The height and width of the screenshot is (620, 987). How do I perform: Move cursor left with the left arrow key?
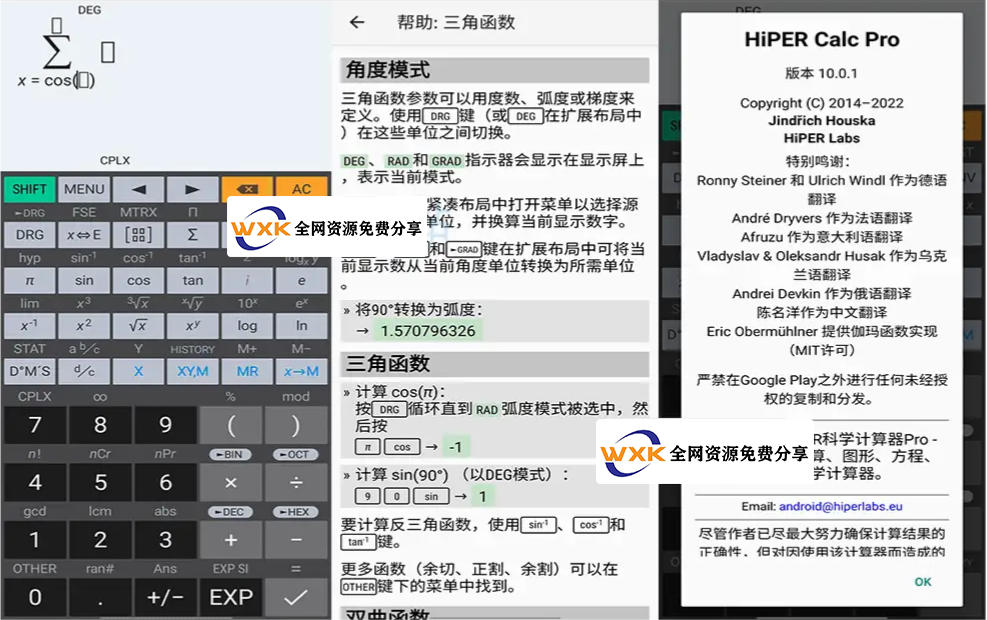point(138,189)
